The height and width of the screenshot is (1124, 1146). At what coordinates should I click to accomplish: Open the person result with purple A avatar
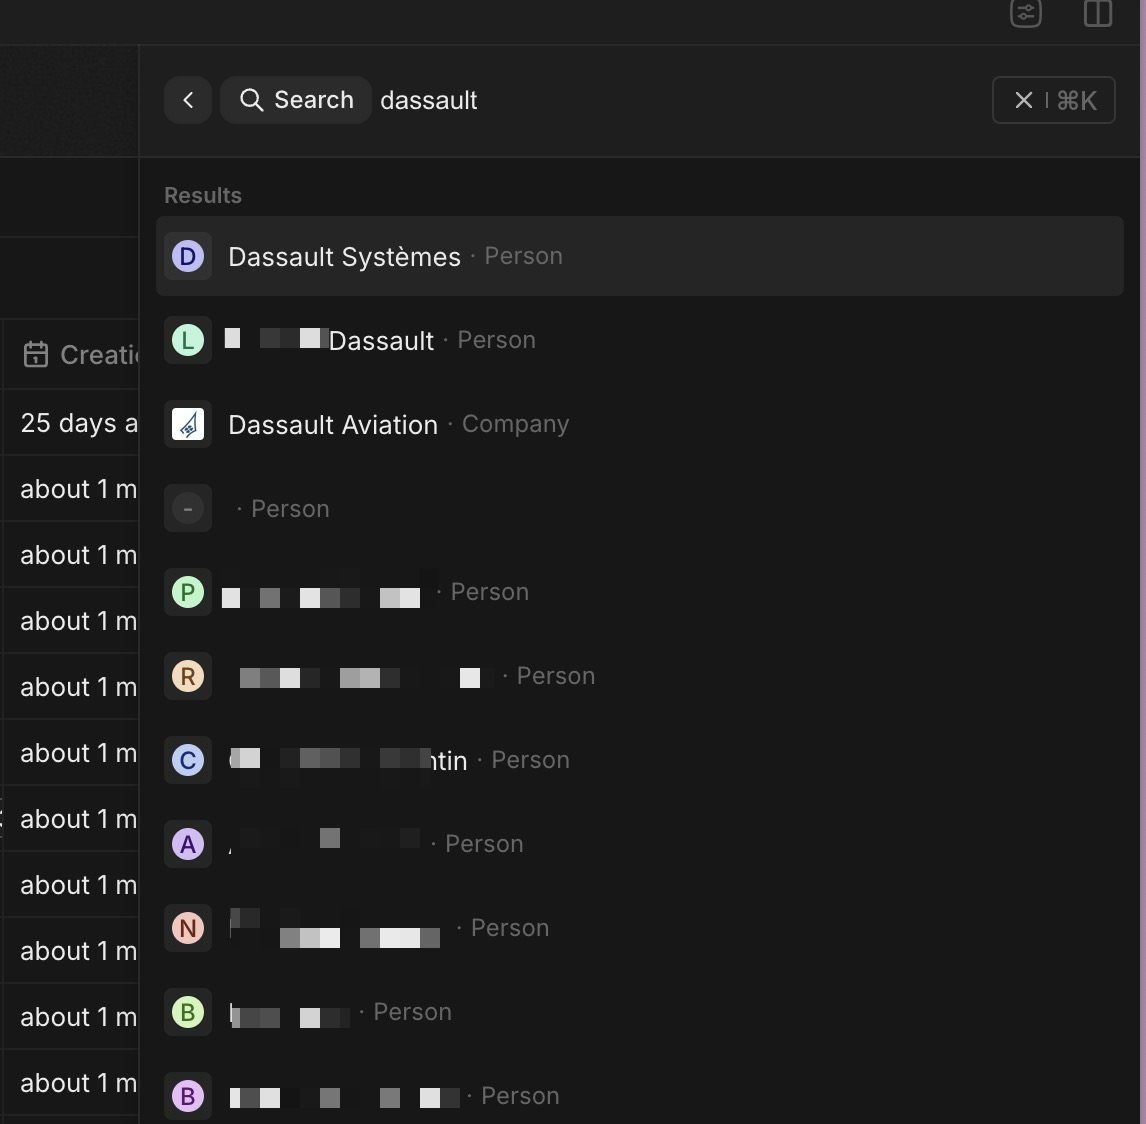coord(640,845)
